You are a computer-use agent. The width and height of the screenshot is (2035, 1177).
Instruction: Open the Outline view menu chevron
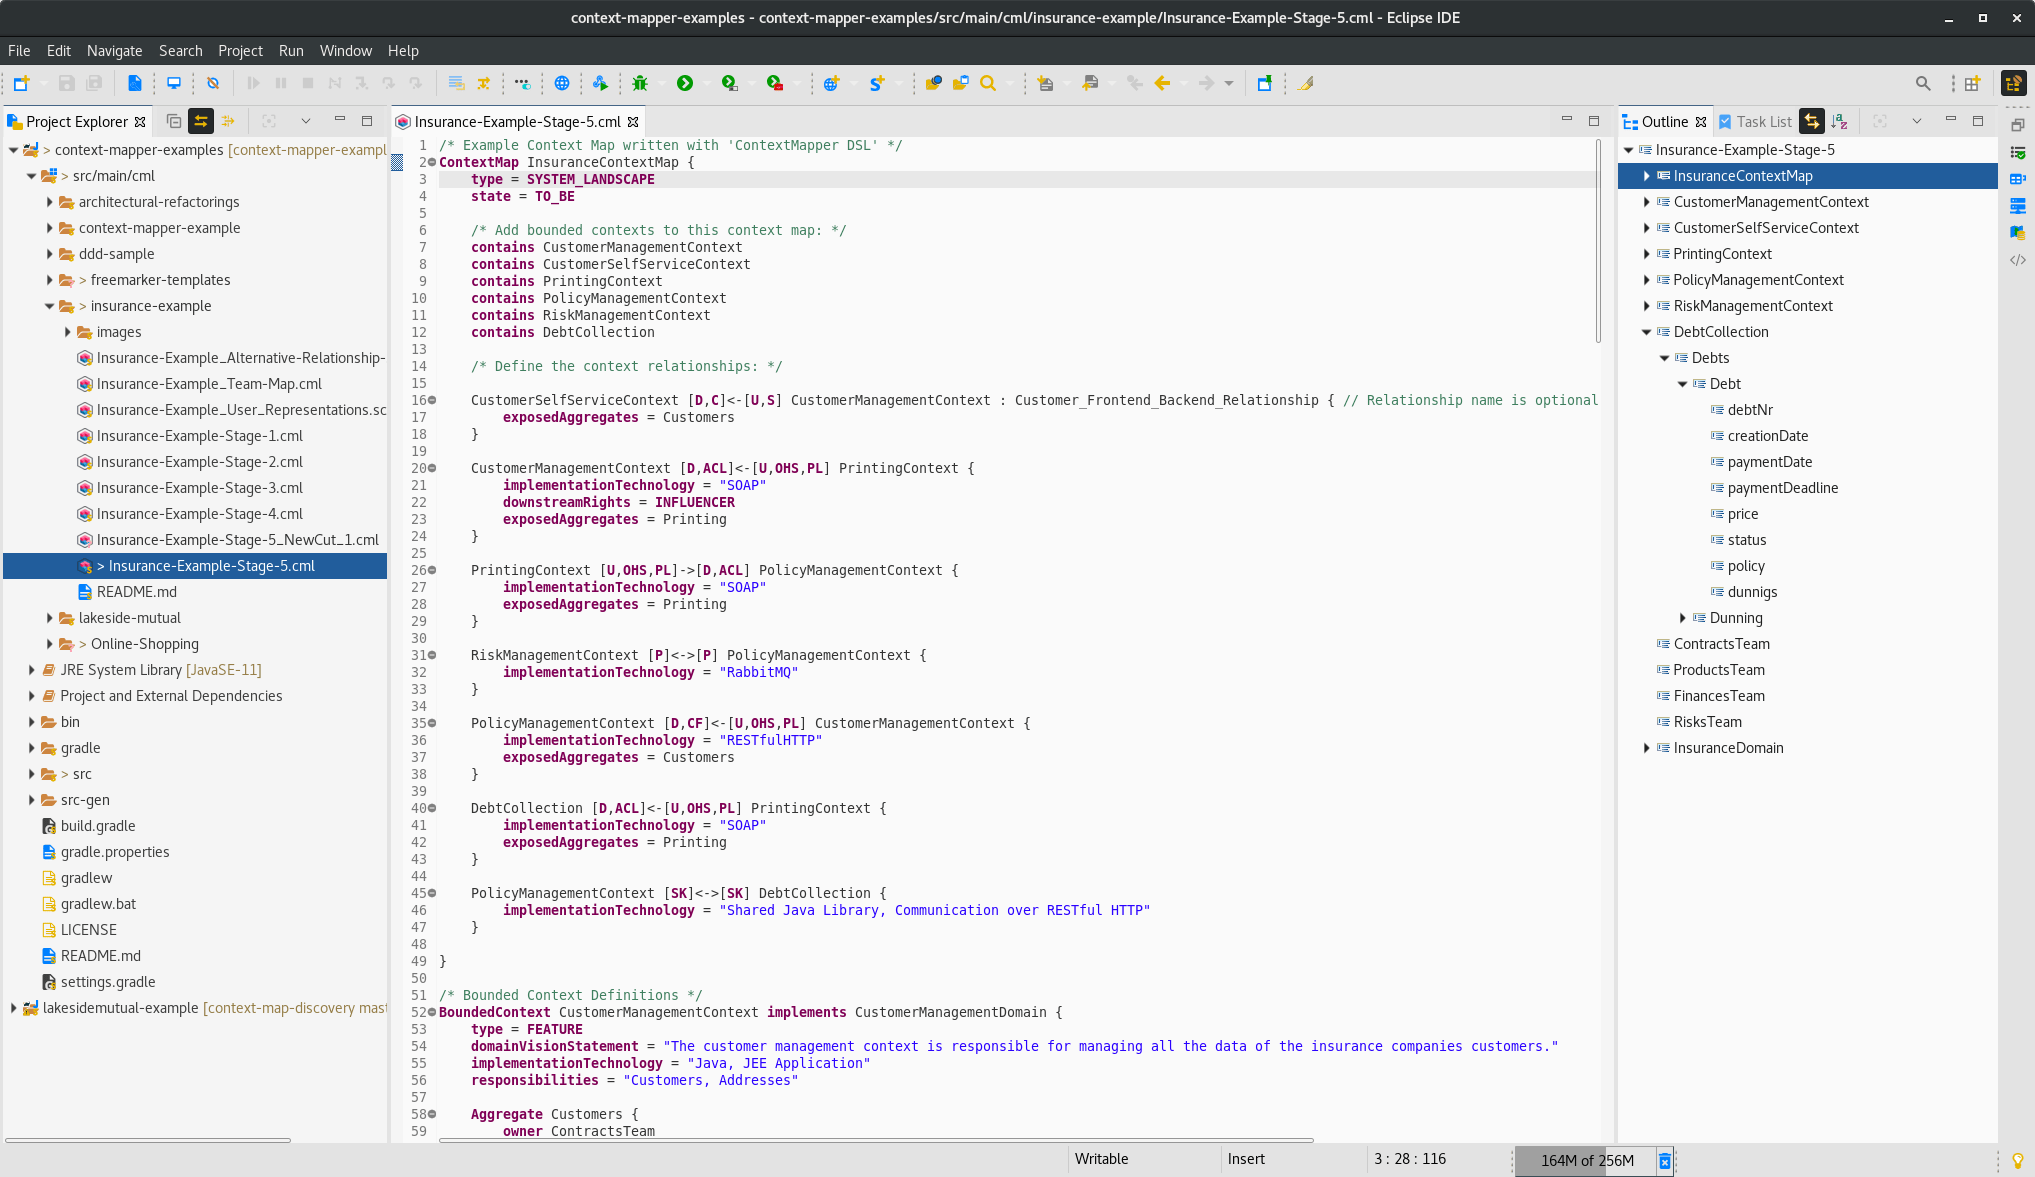click(1916, 121)
